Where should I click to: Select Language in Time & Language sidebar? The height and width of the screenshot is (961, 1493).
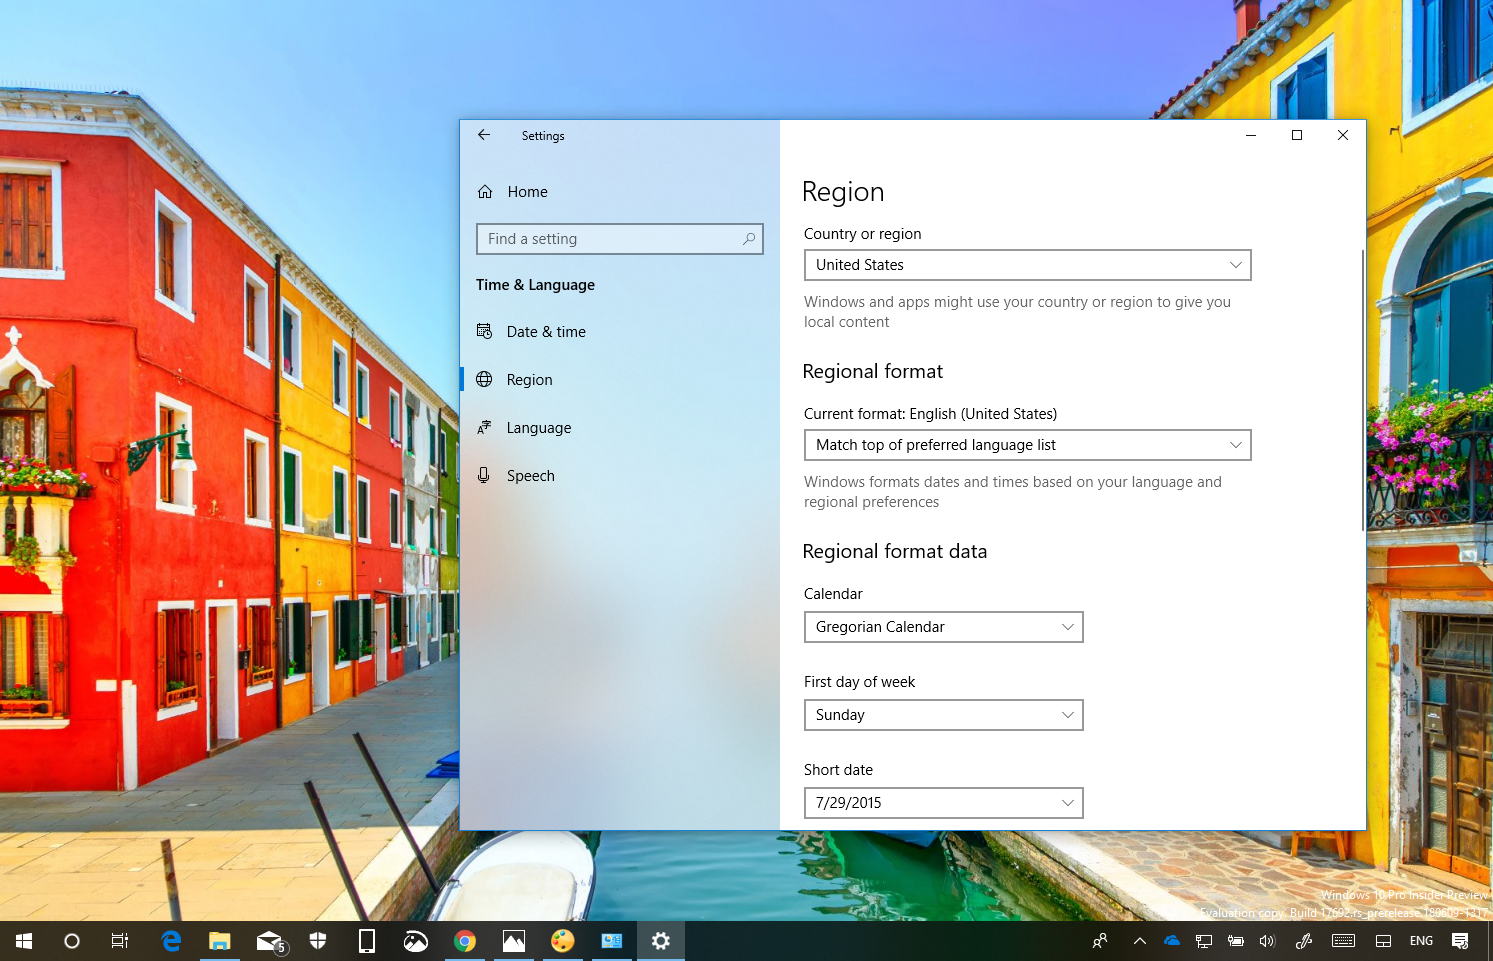(x=539, y=427)
